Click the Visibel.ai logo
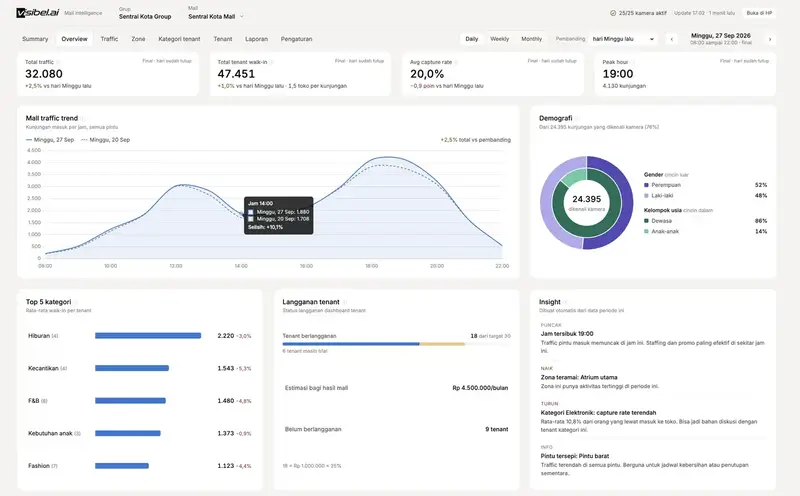The width and height of the screenshot is (800, 496). point(37,13)
